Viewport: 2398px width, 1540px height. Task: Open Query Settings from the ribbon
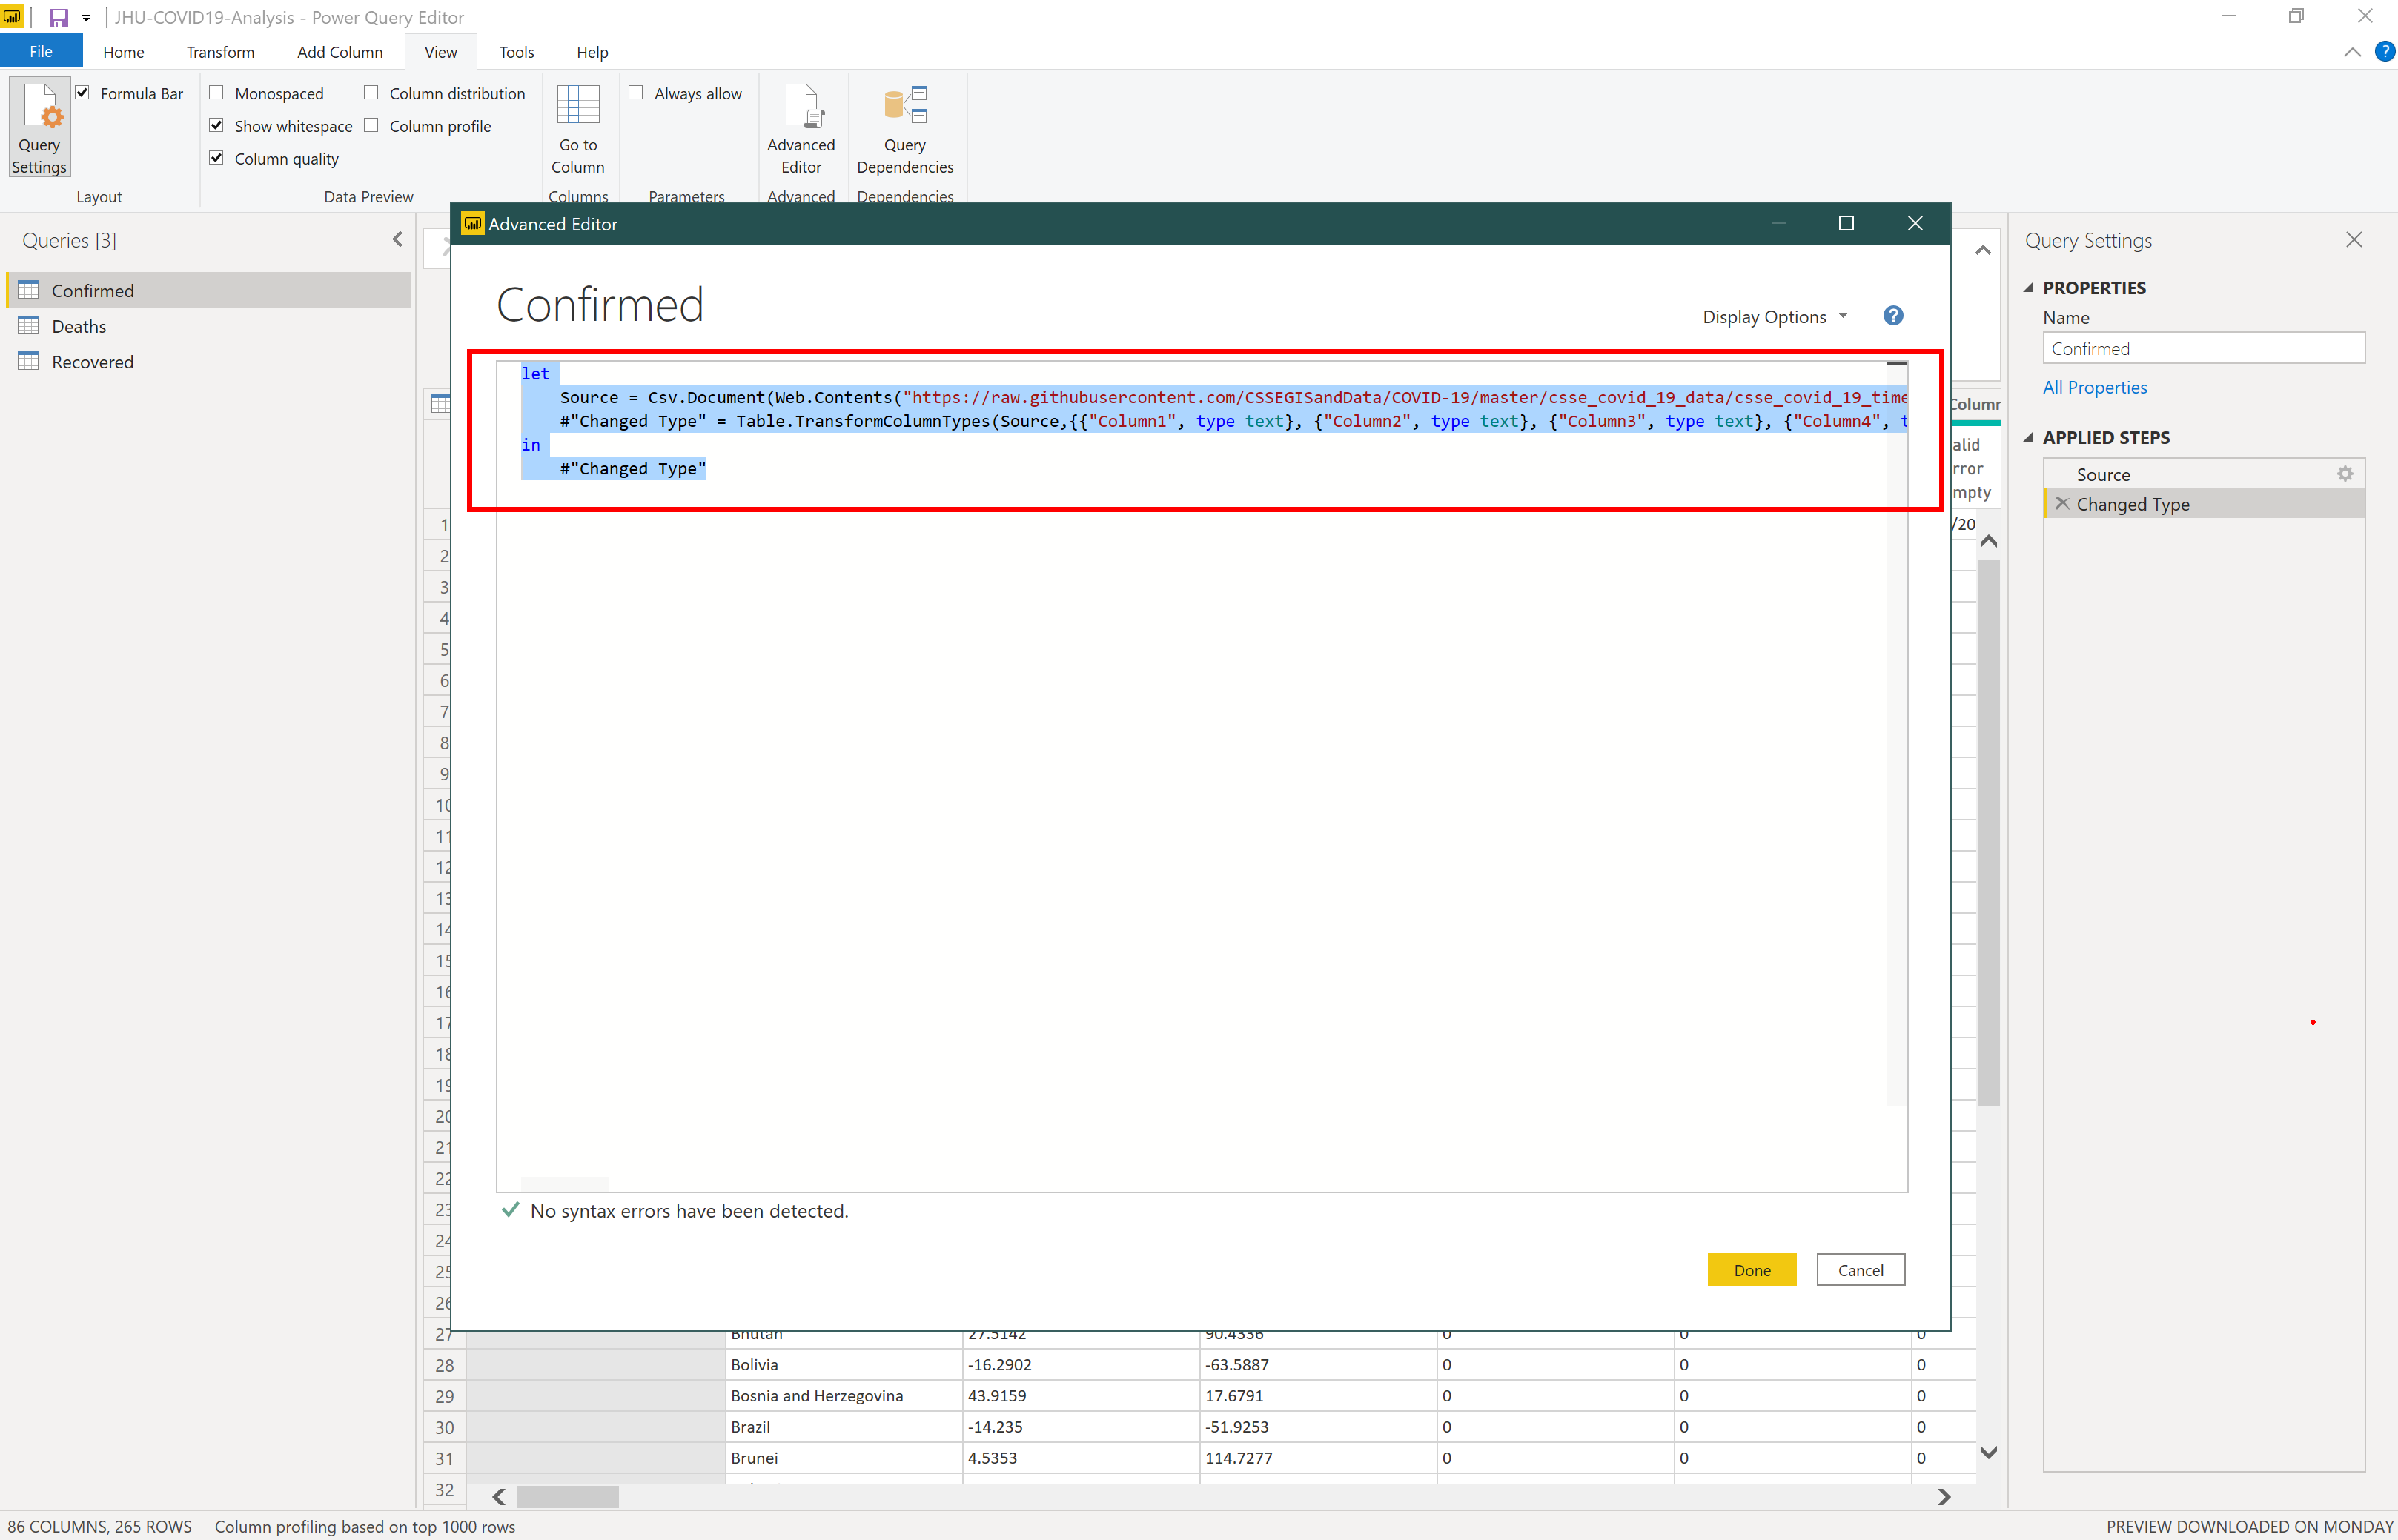click(39, 127)
